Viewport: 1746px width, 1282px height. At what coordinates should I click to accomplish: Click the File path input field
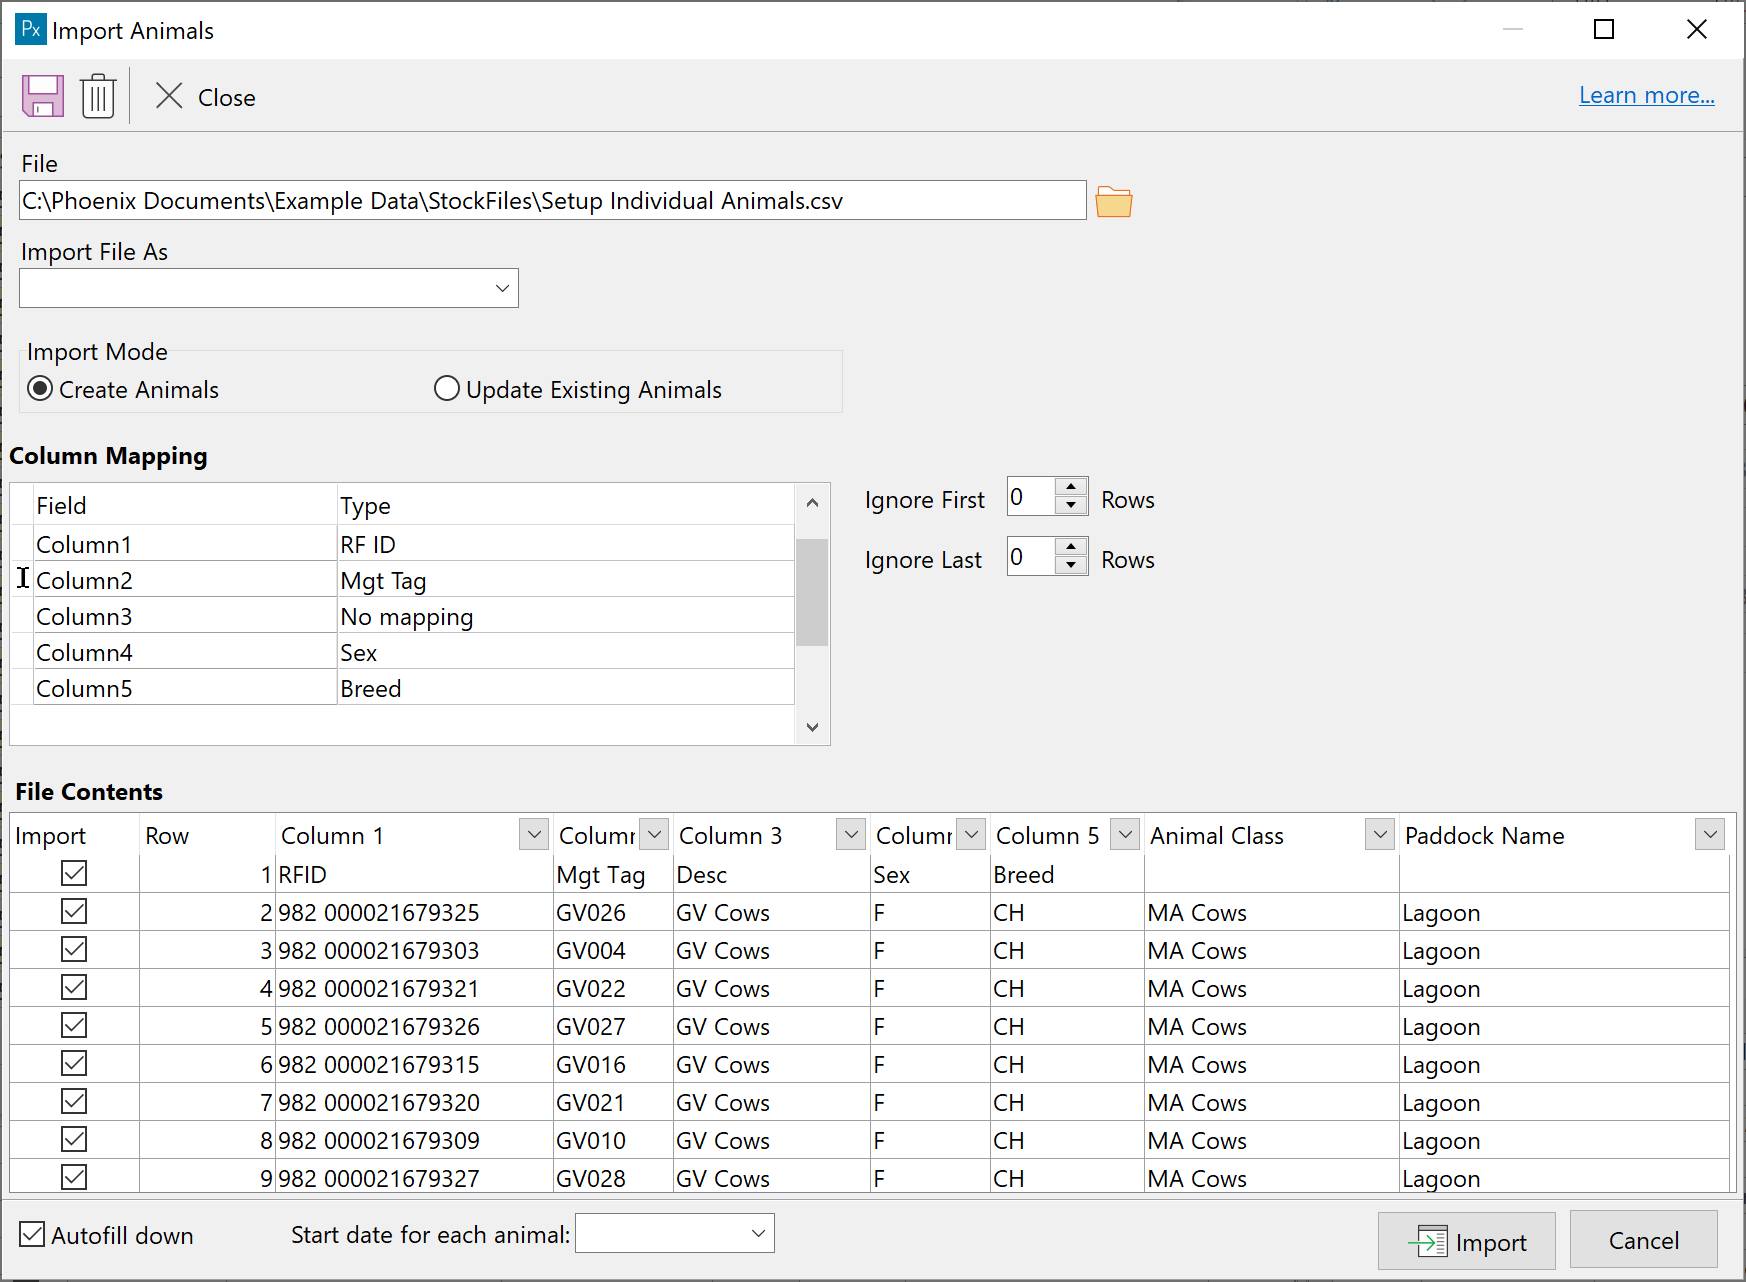click(553, 200)
